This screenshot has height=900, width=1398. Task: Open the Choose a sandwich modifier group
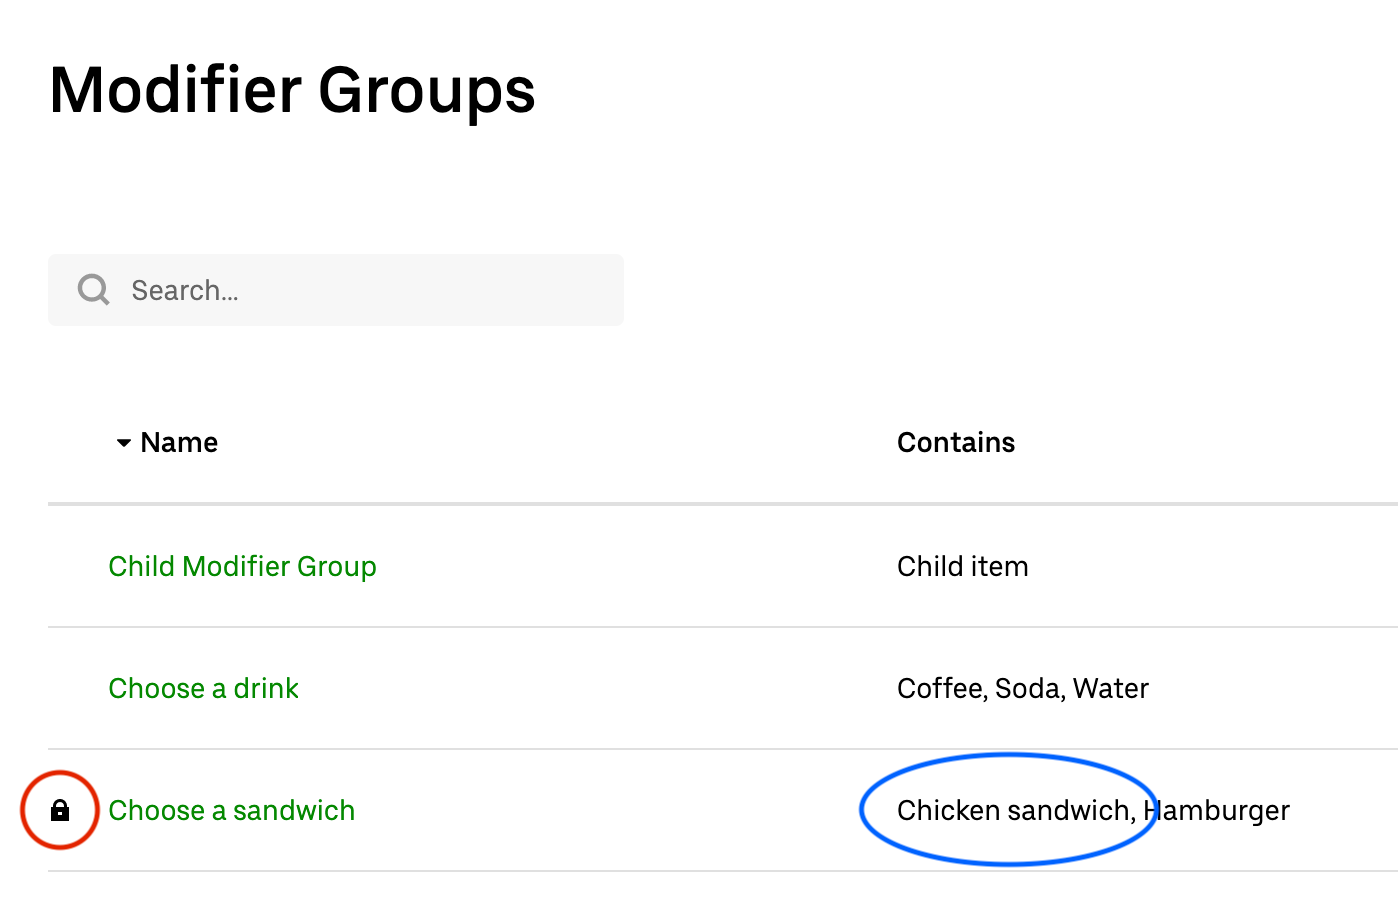click(231, 811)
